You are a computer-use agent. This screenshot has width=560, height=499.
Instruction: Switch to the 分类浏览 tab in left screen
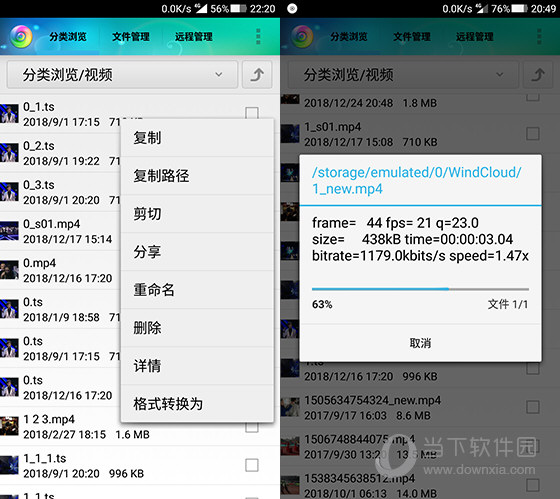tap(68, 36)
